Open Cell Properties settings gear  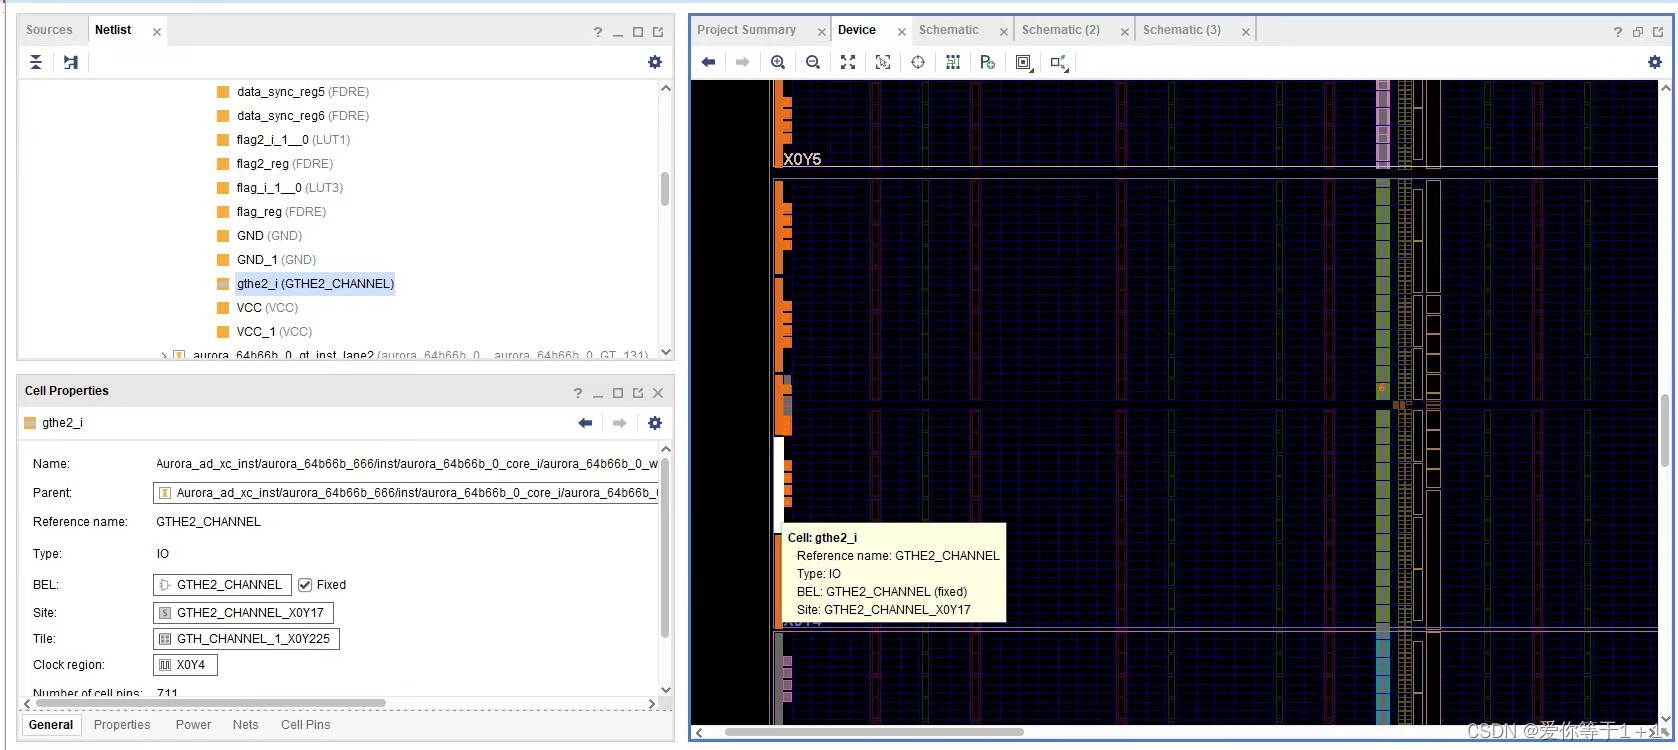point(655,423)
